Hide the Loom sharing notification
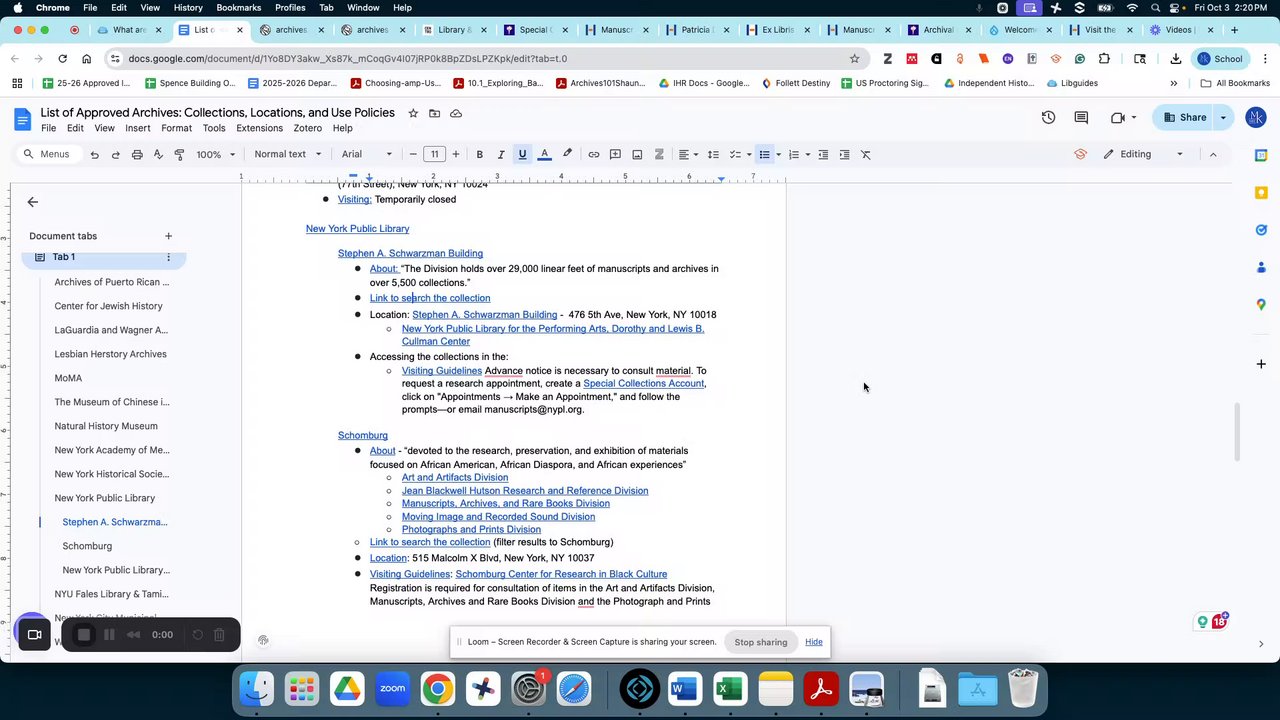 [x=814, y=642]
